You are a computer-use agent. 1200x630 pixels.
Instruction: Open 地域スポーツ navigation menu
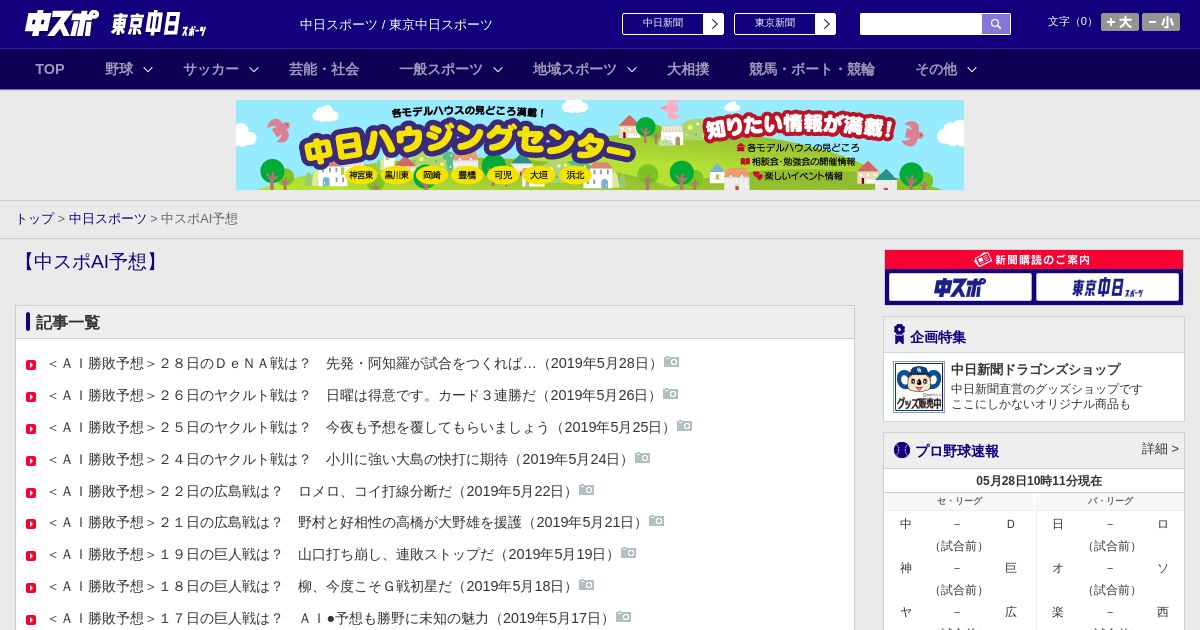575,69
